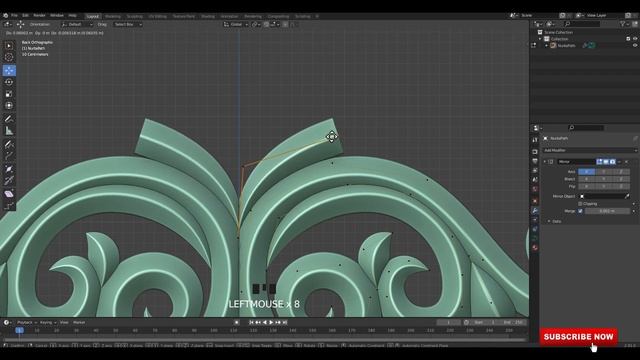Viewport: 640px width, 360px height.
Task: Open the File menu
Action: (14, 16)
